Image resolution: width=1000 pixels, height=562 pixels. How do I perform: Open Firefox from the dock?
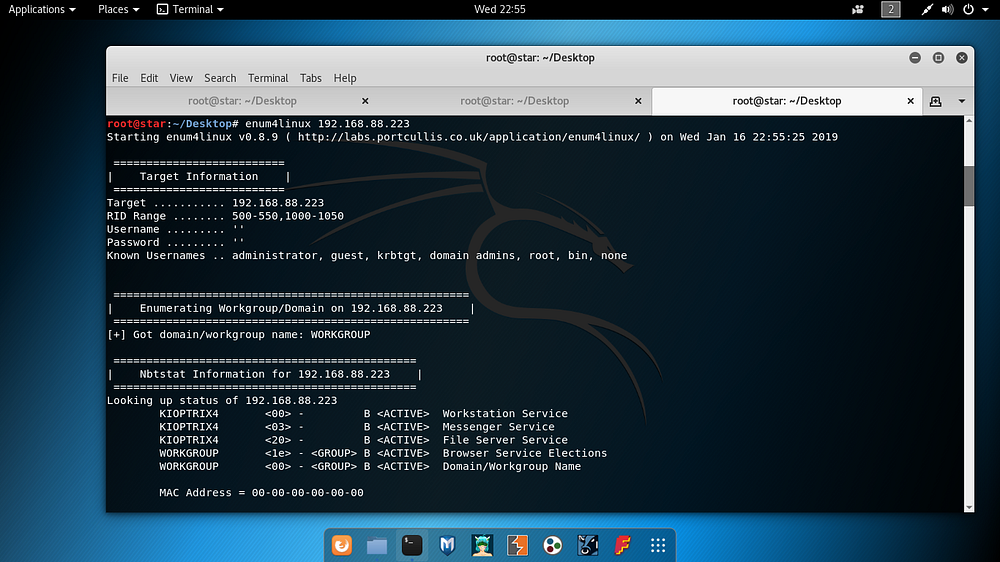pos(342,545)
